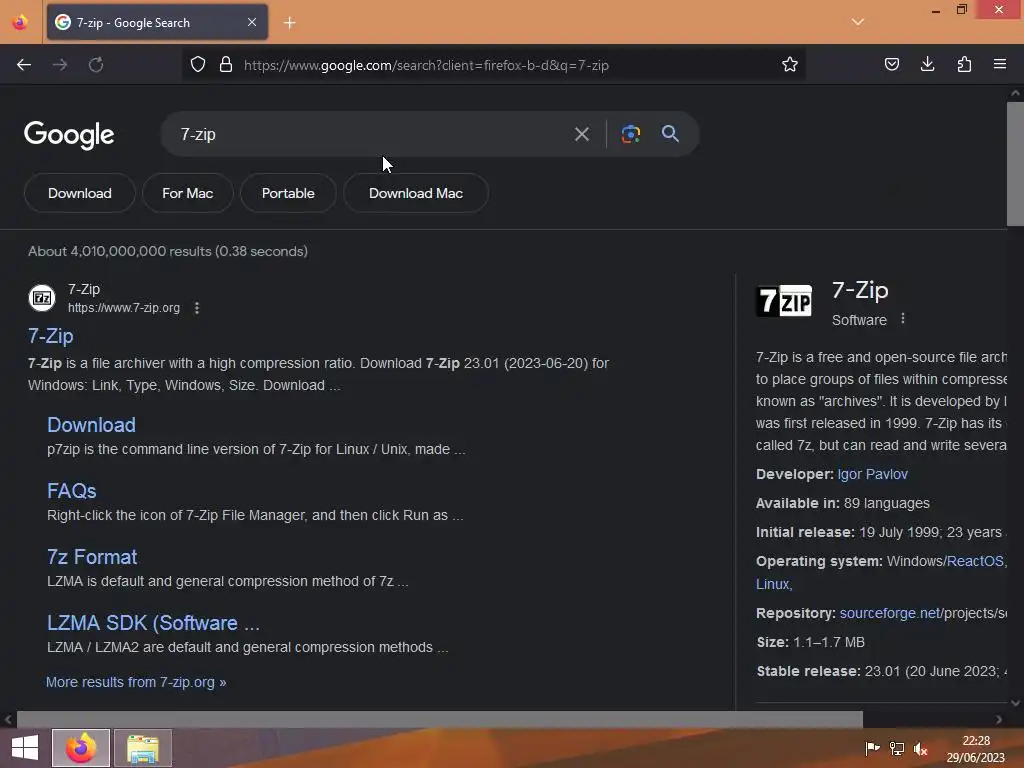Open the tracking protection shield icon

click(x=198, y=65)
